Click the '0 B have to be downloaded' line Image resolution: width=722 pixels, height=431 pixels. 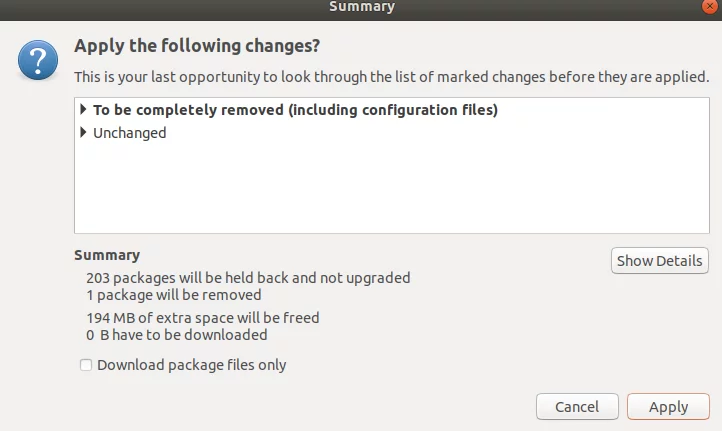[x=177, y=335]
